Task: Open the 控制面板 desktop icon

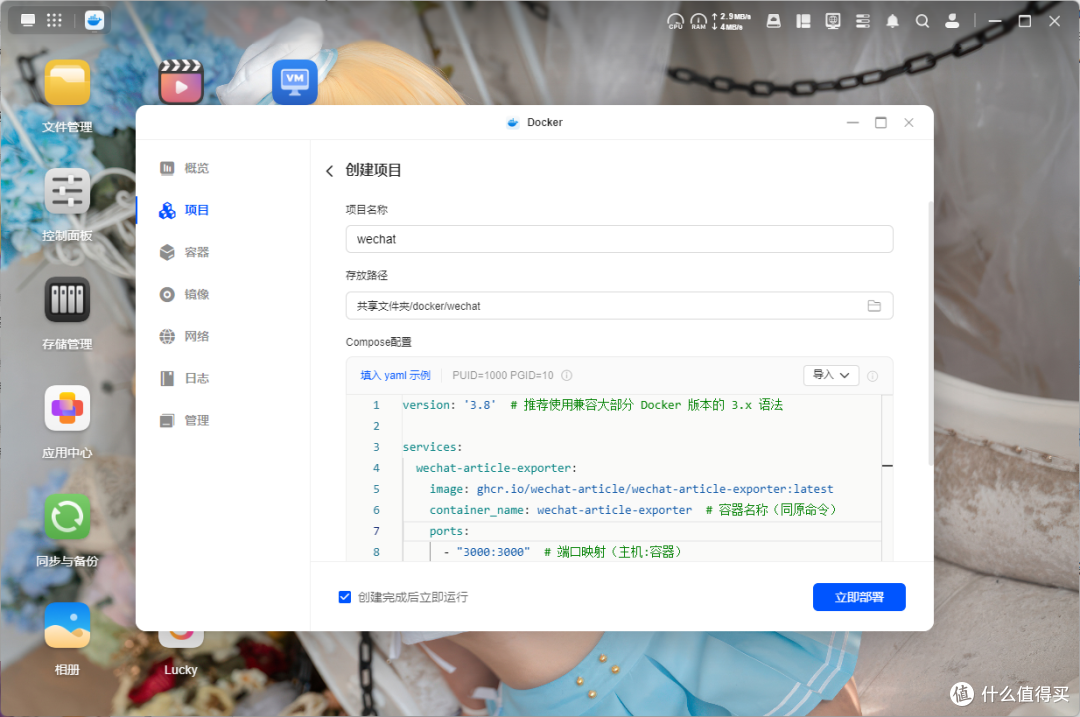Action: point(67,191)
